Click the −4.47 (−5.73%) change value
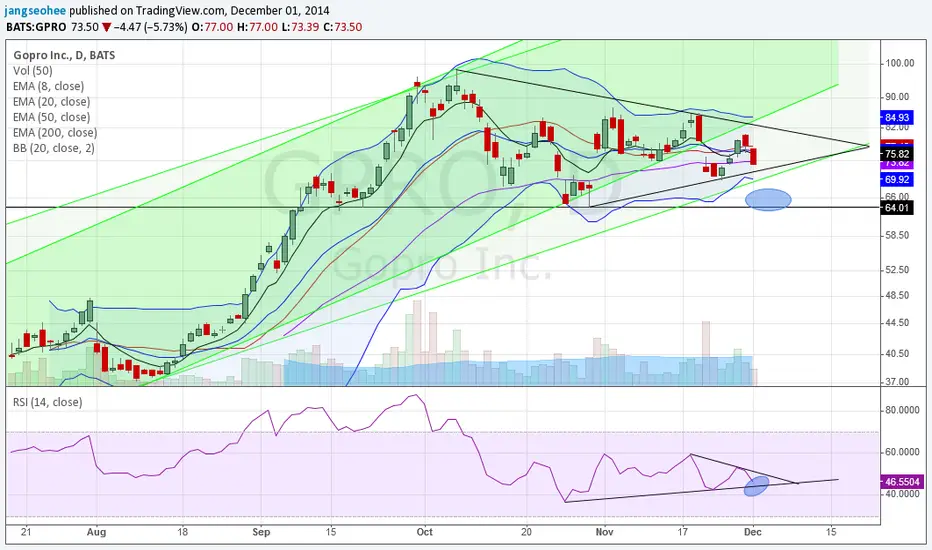 point(151,27)
